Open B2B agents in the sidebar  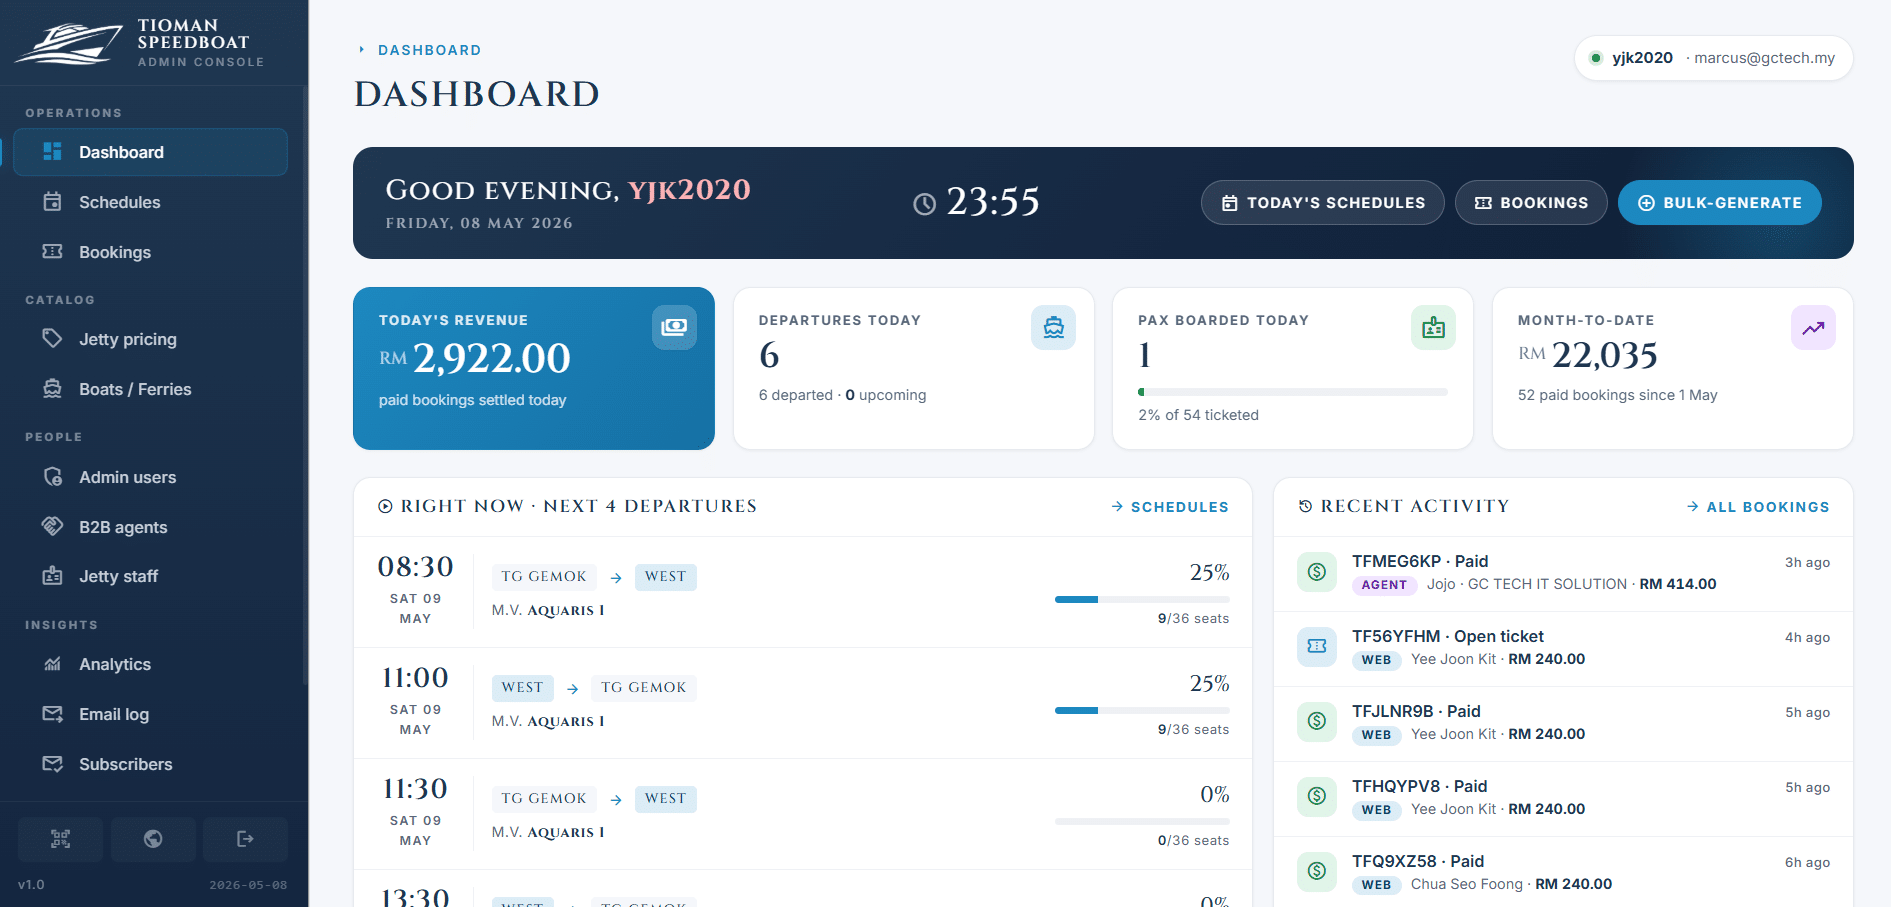pyautogui.click(x=150, y=527)
